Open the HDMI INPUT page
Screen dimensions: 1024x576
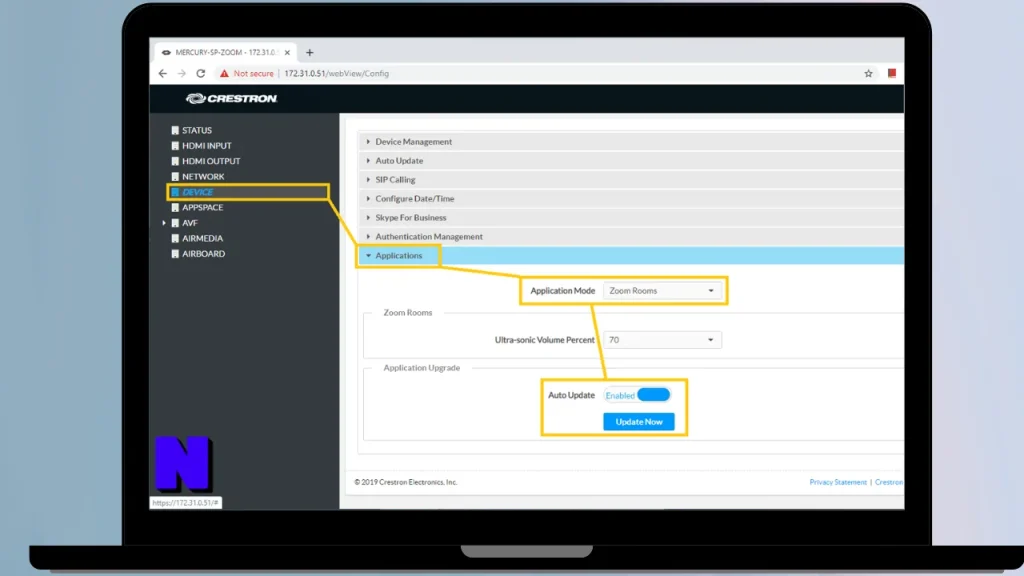[x=206, y=146]
